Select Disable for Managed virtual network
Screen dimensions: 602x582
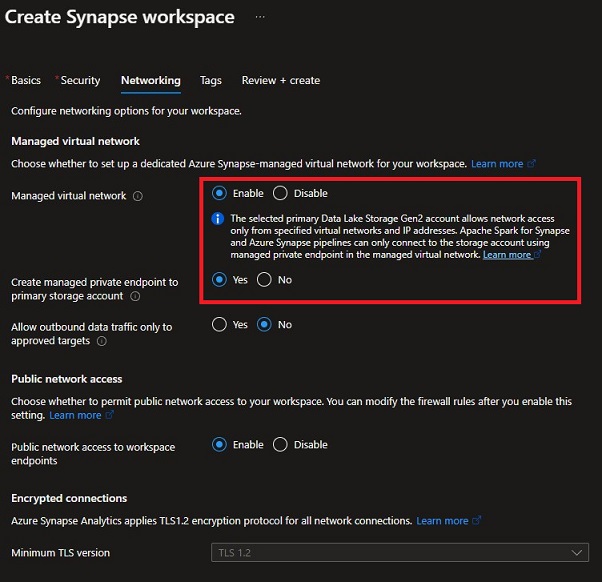coord(280,193)
